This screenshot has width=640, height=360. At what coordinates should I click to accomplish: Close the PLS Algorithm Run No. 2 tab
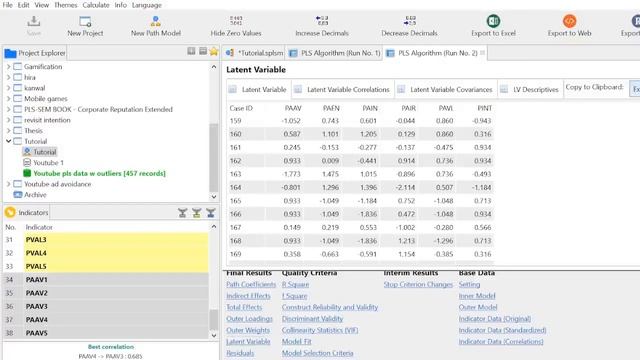click(482, 53)
